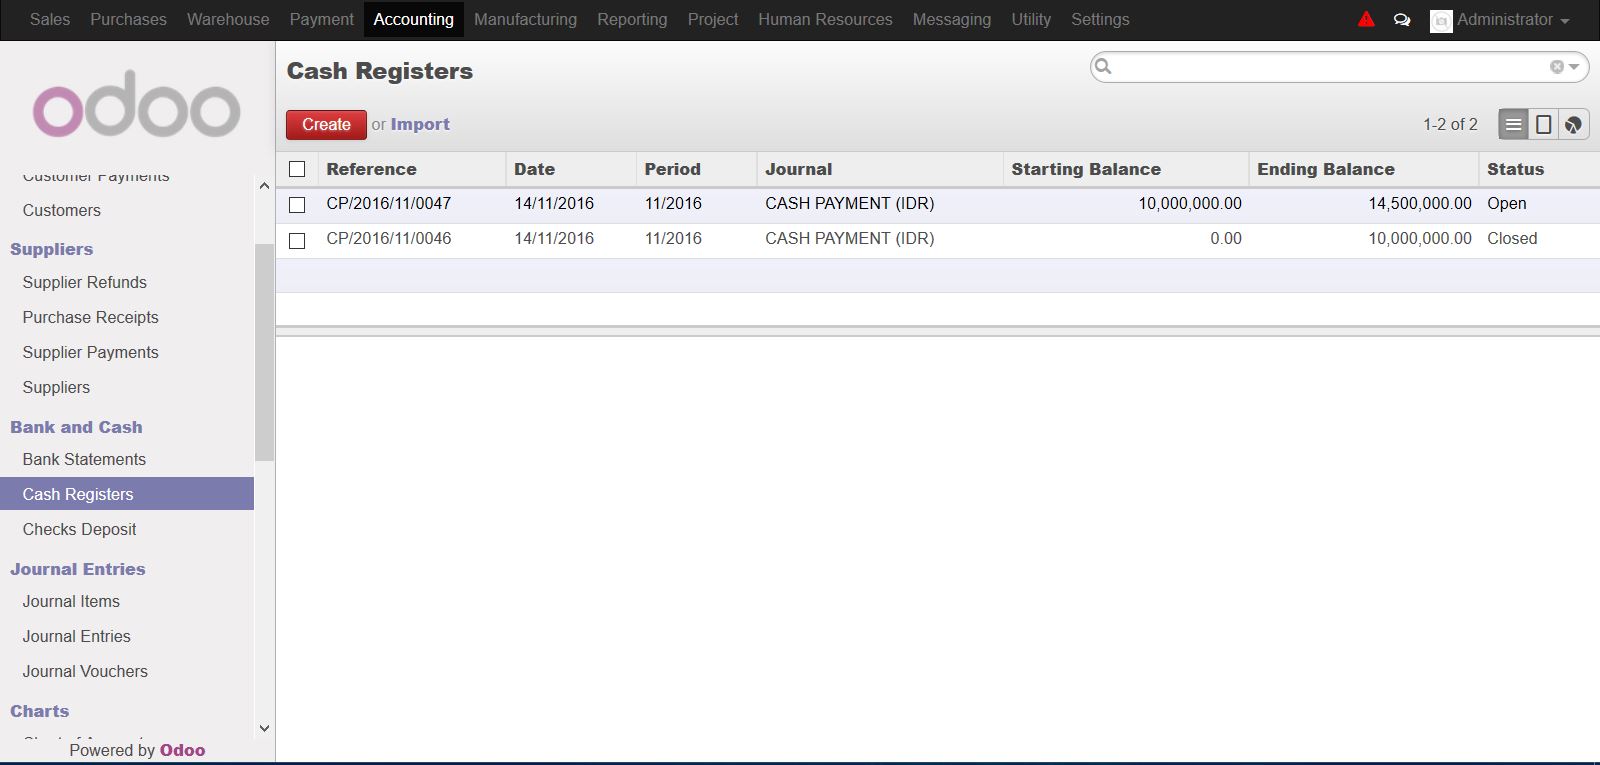Sort by Reference column
Screen dimensions: 1600x765
(x=412, y=169)
